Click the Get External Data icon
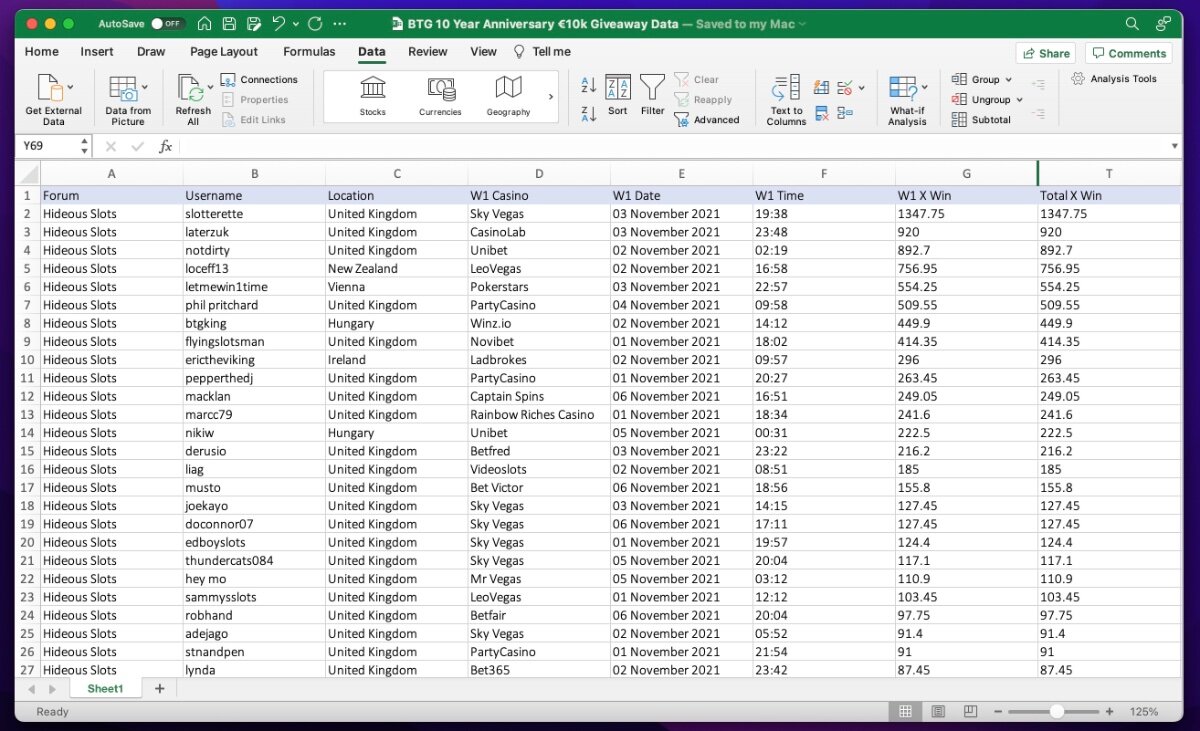The width and height of the screenshot is (1200, 731). pyautogui.click(x=49, y=88)
